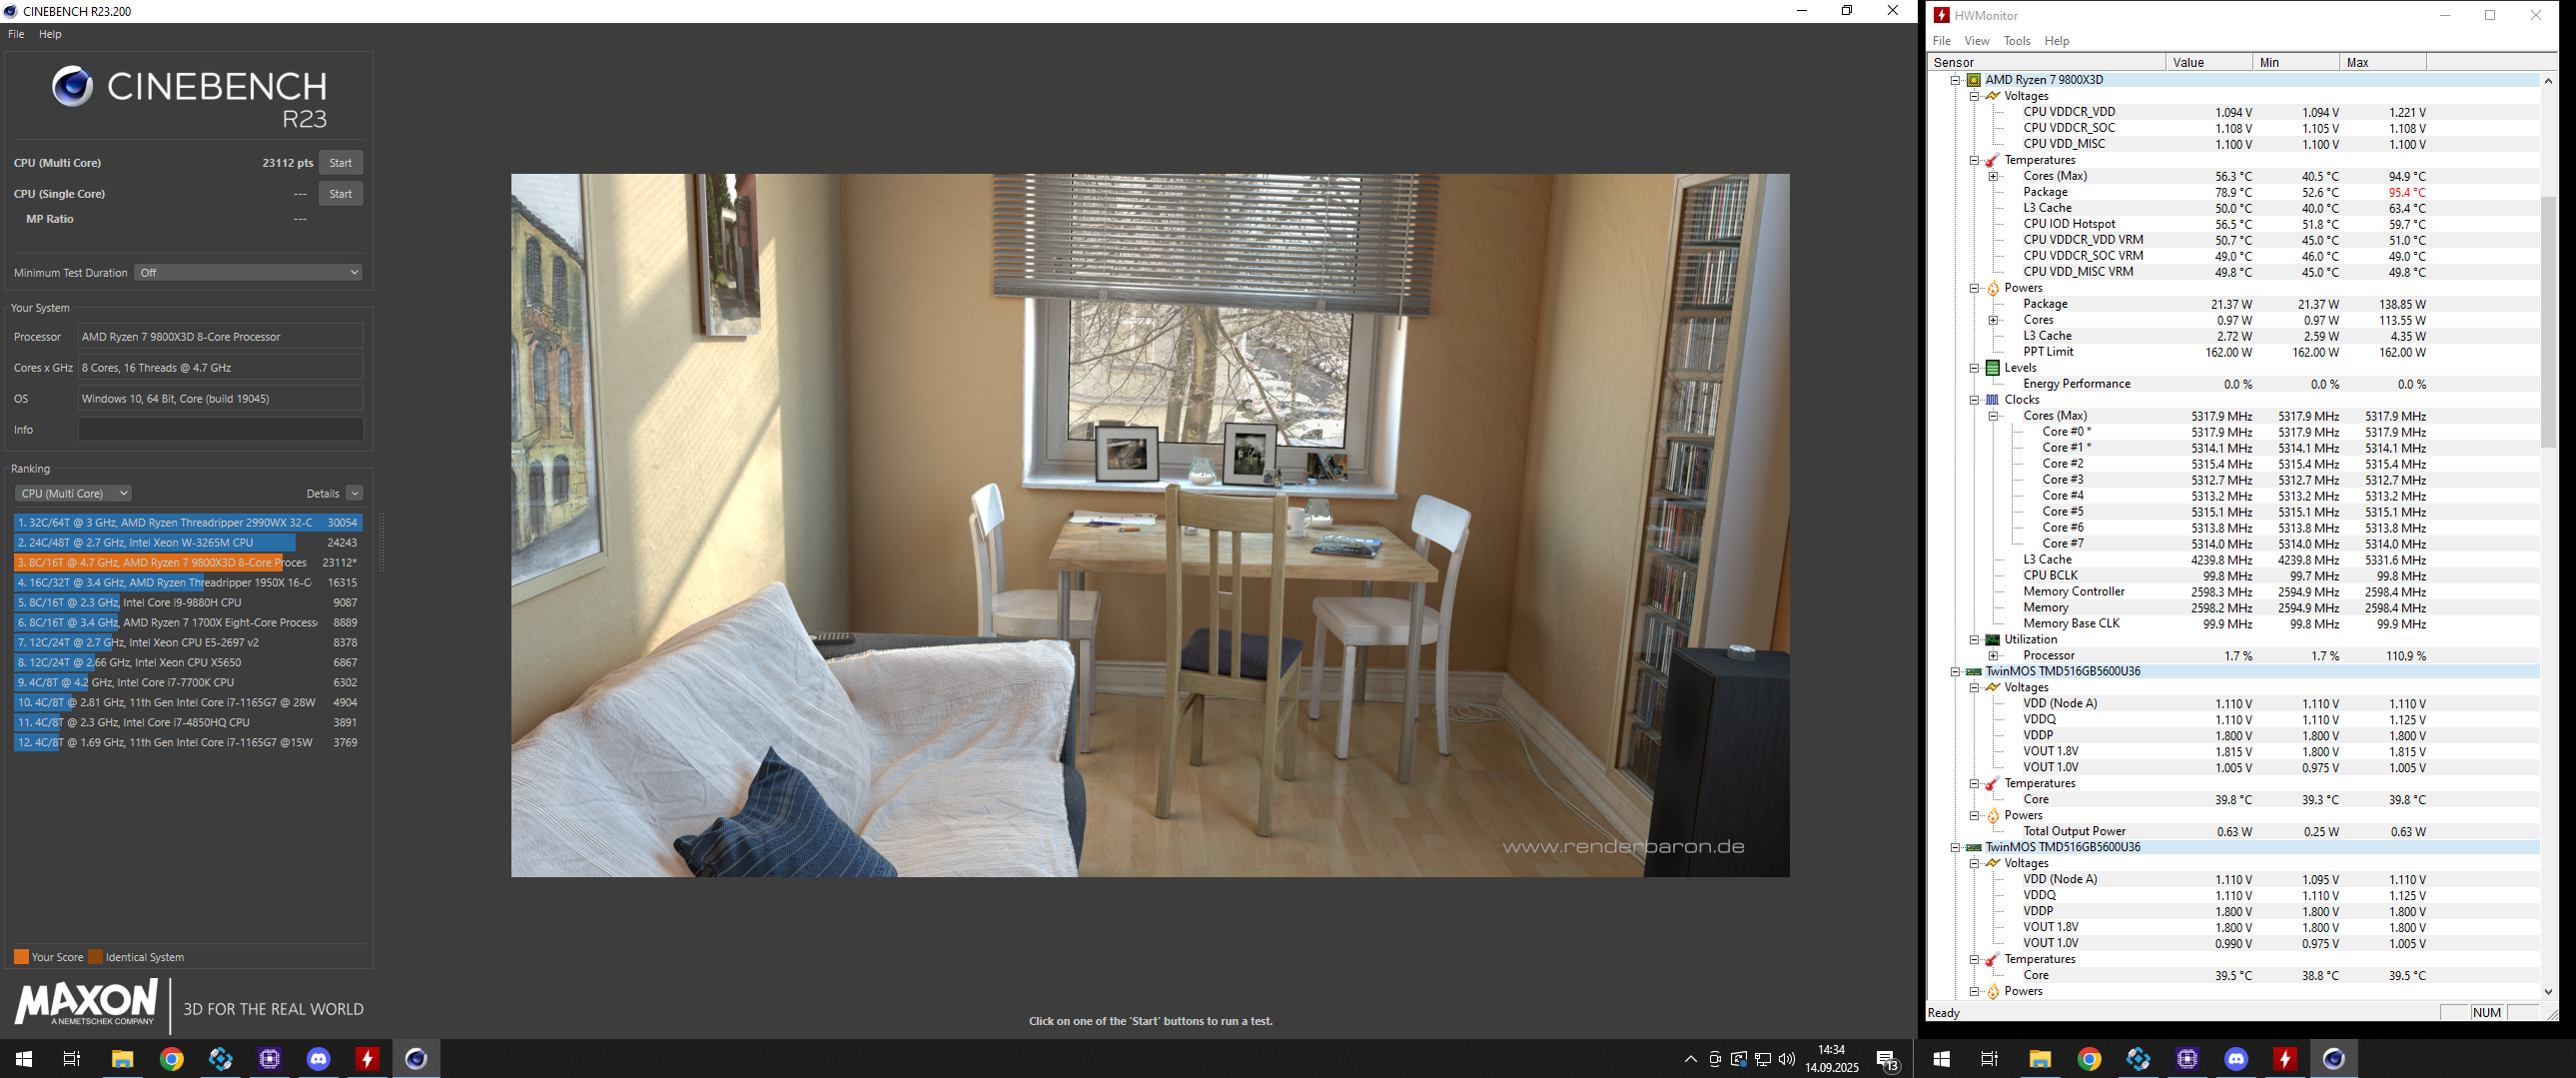The image size is (2576, 1078).
Task: Click the Voltages icon under AMD Ryzen 7 9800X3D
Action: click(1992, 96)
